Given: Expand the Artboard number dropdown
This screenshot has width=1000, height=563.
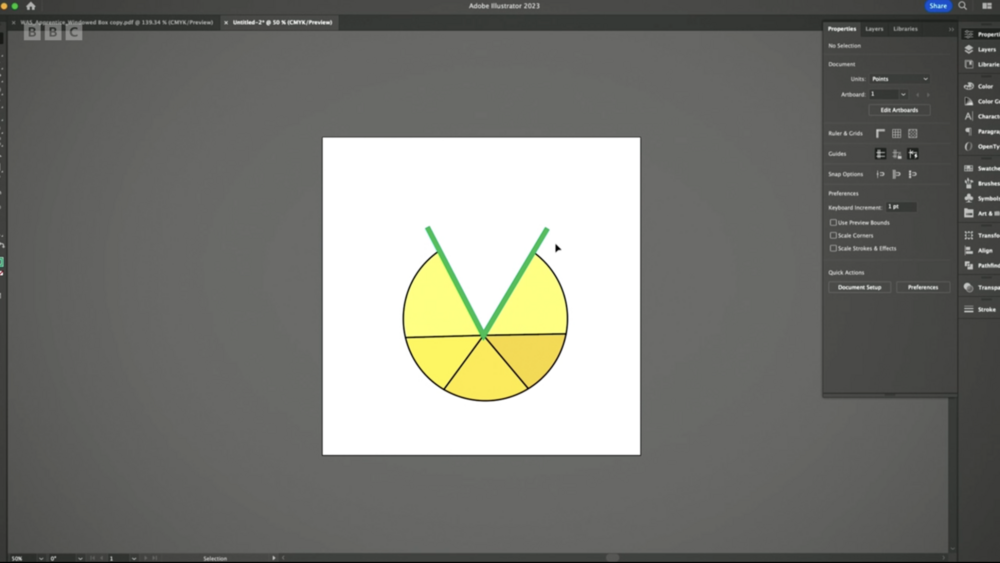Looking at the screenshot, I should 902,94.
